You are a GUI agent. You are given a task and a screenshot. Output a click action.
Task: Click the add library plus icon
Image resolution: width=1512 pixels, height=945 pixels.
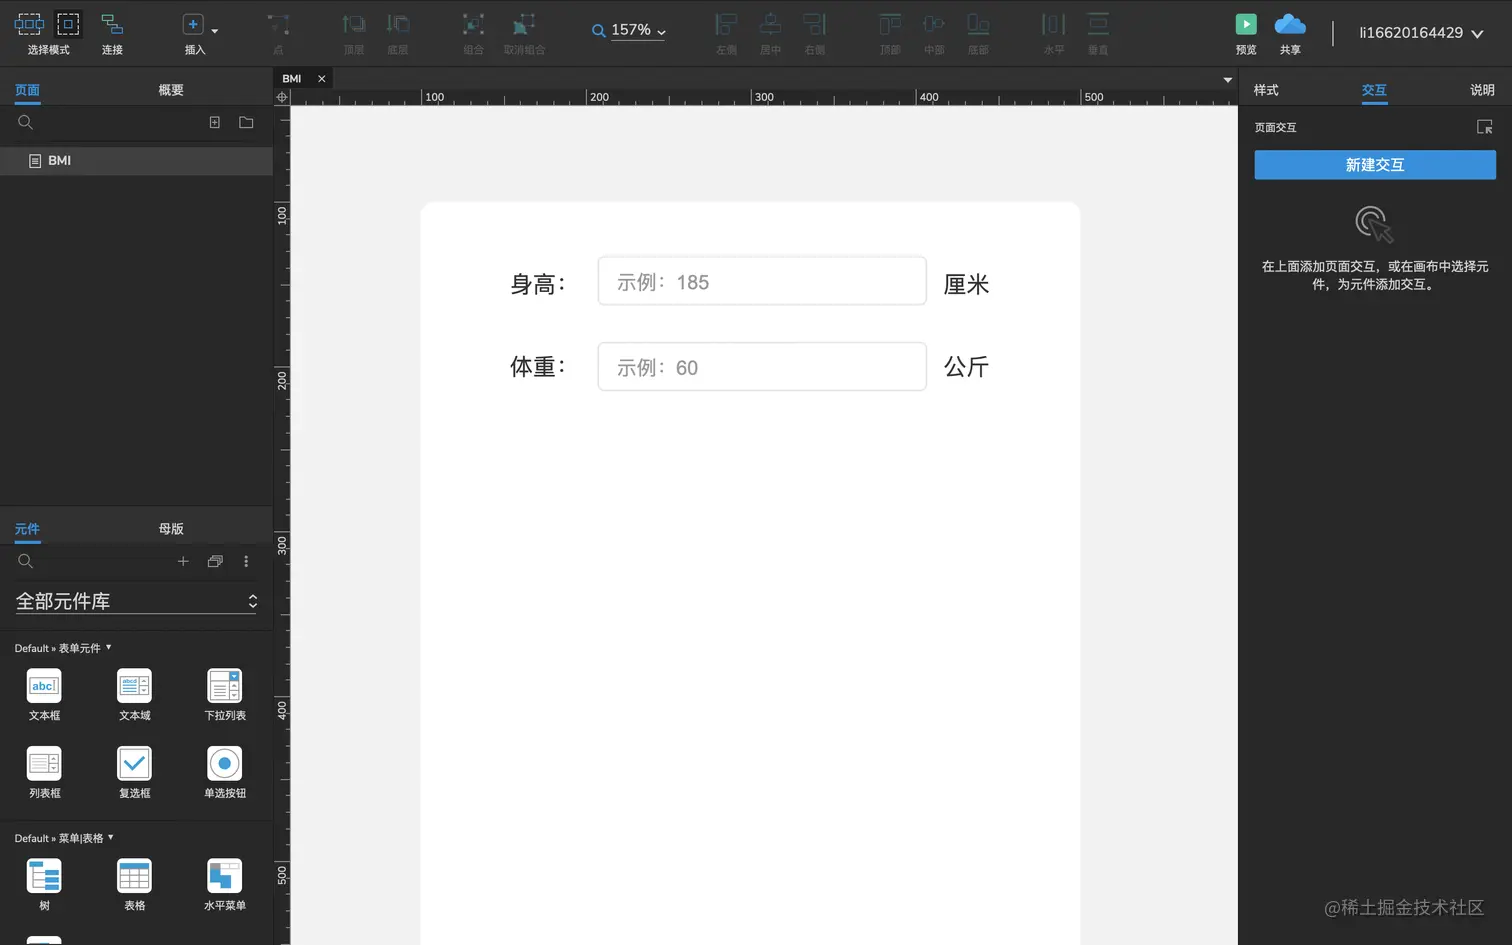click(x=183, y=561)
